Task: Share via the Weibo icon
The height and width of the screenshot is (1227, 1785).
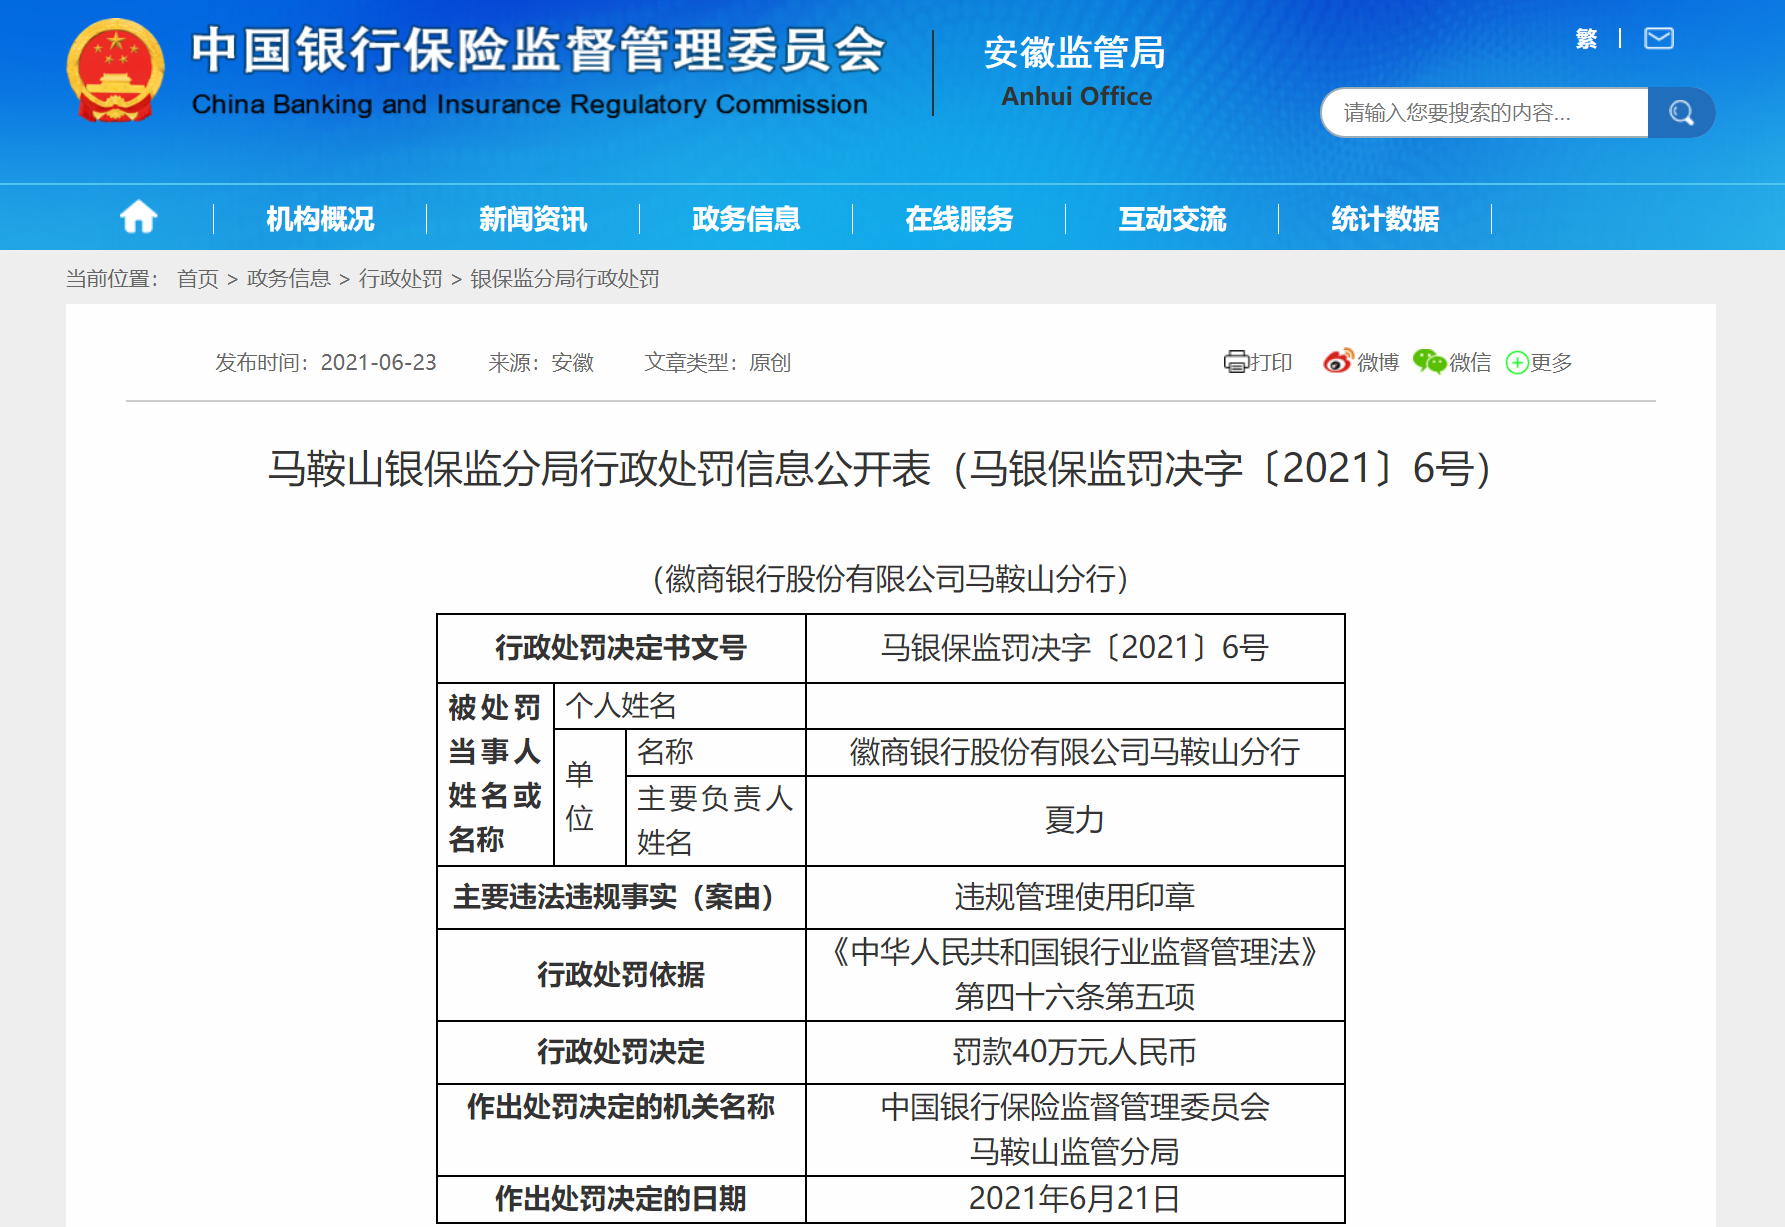Action: point(1338,361)
